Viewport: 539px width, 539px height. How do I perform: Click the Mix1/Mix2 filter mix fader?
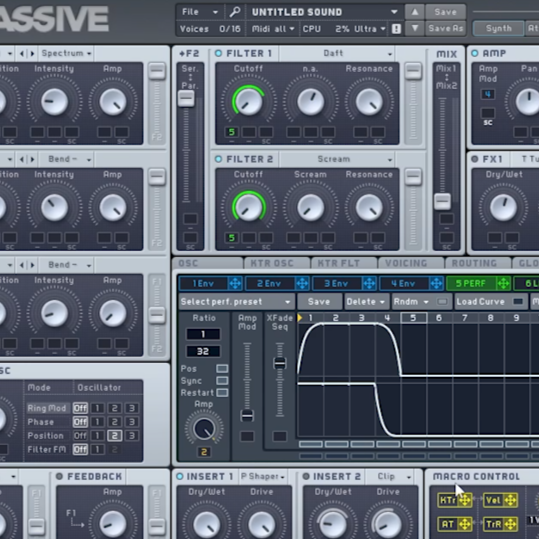[x=442, y=201]
